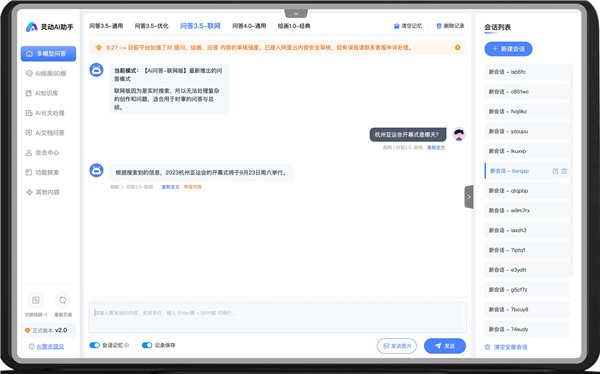Click 清空全部会话 to clear all conversations
600x374 pixels.
pos(506,347)
